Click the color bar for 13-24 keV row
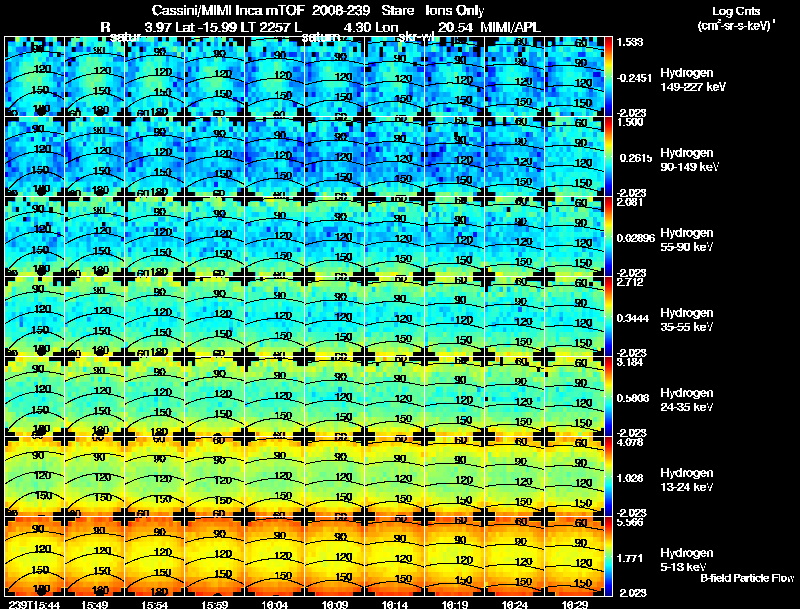Viewport: 800px width, 609px height. [x=608, y=477]
